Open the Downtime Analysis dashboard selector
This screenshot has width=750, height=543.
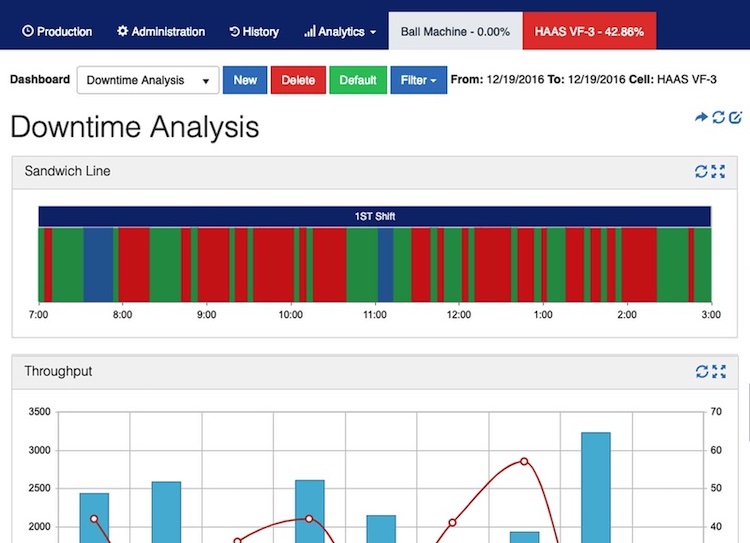(x=148, y=80)
